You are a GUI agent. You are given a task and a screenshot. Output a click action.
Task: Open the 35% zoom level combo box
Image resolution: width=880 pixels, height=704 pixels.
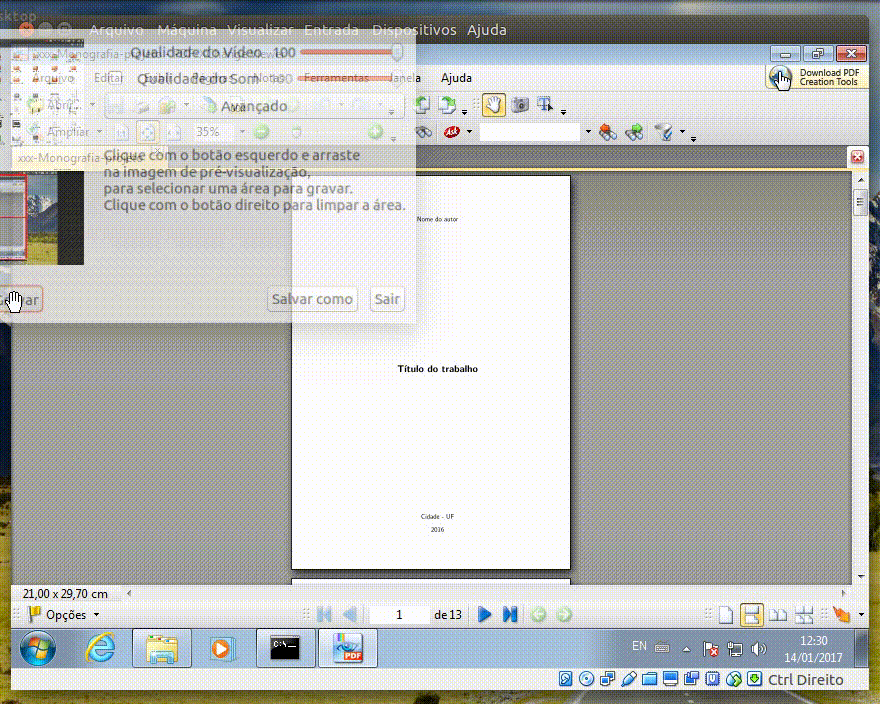tap(219, 132)
